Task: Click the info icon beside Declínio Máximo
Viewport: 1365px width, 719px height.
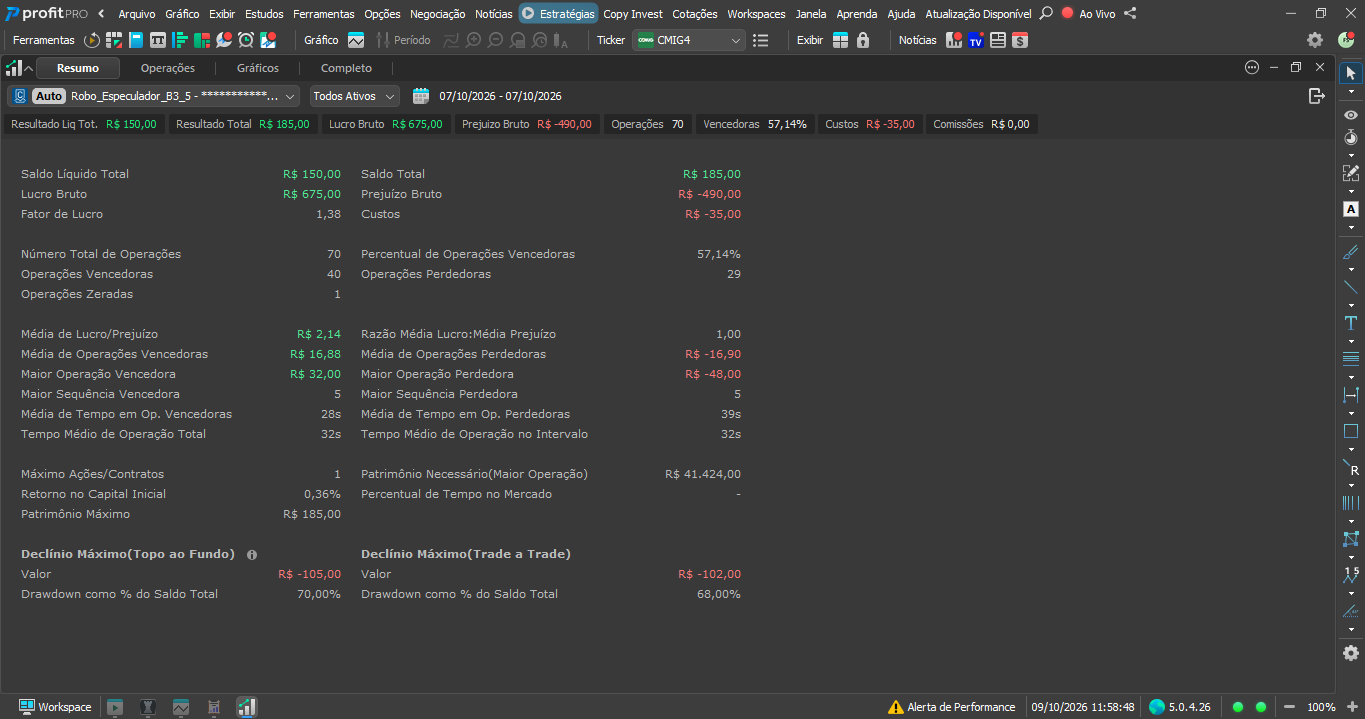Action: 252,555
